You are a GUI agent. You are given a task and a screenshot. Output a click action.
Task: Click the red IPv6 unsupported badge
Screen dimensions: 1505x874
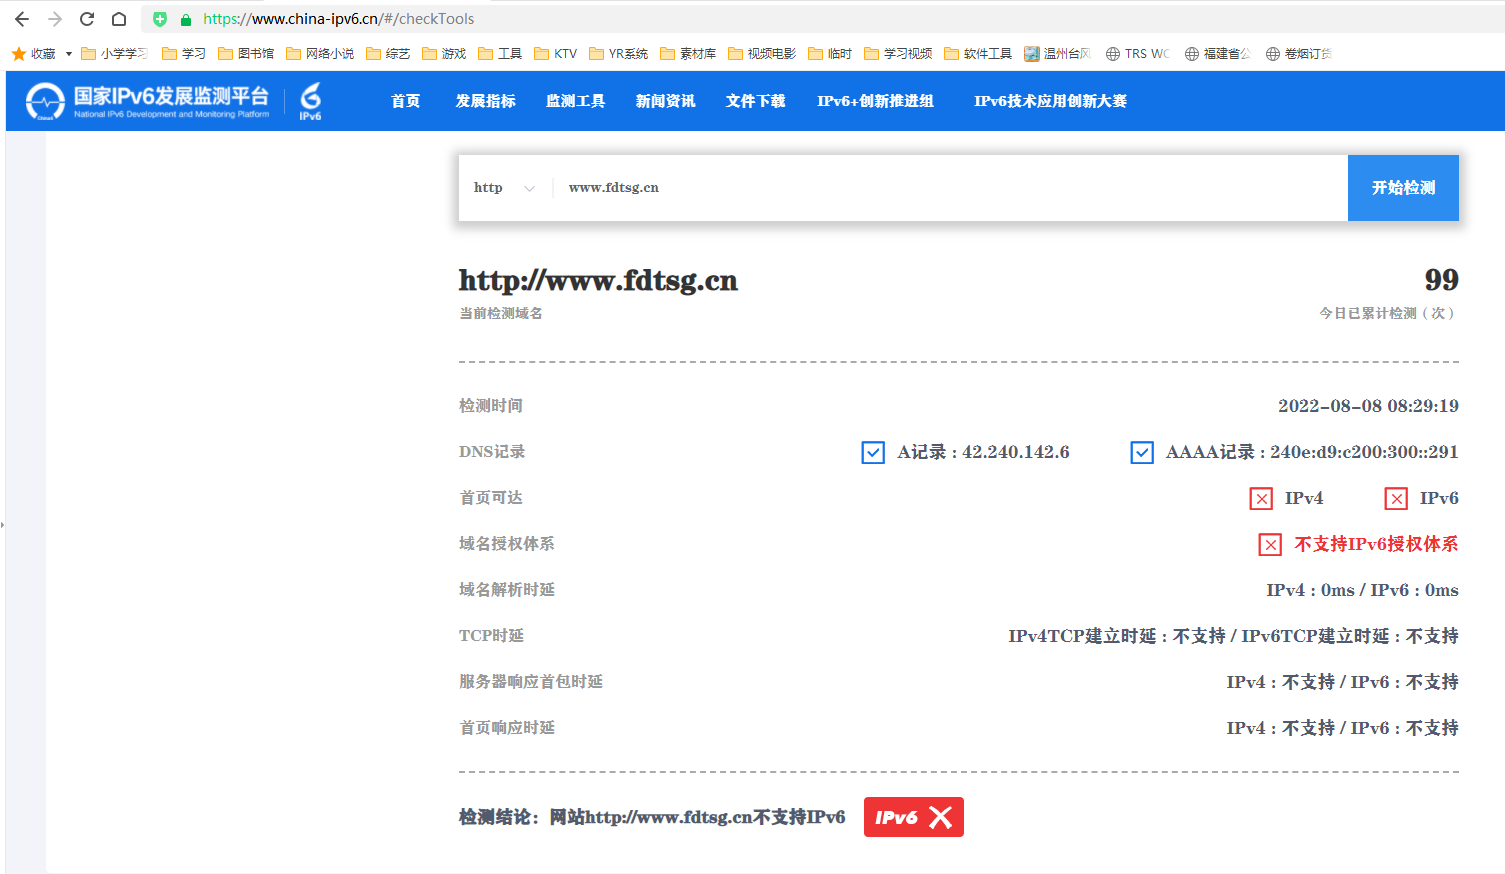pos(913,817)
